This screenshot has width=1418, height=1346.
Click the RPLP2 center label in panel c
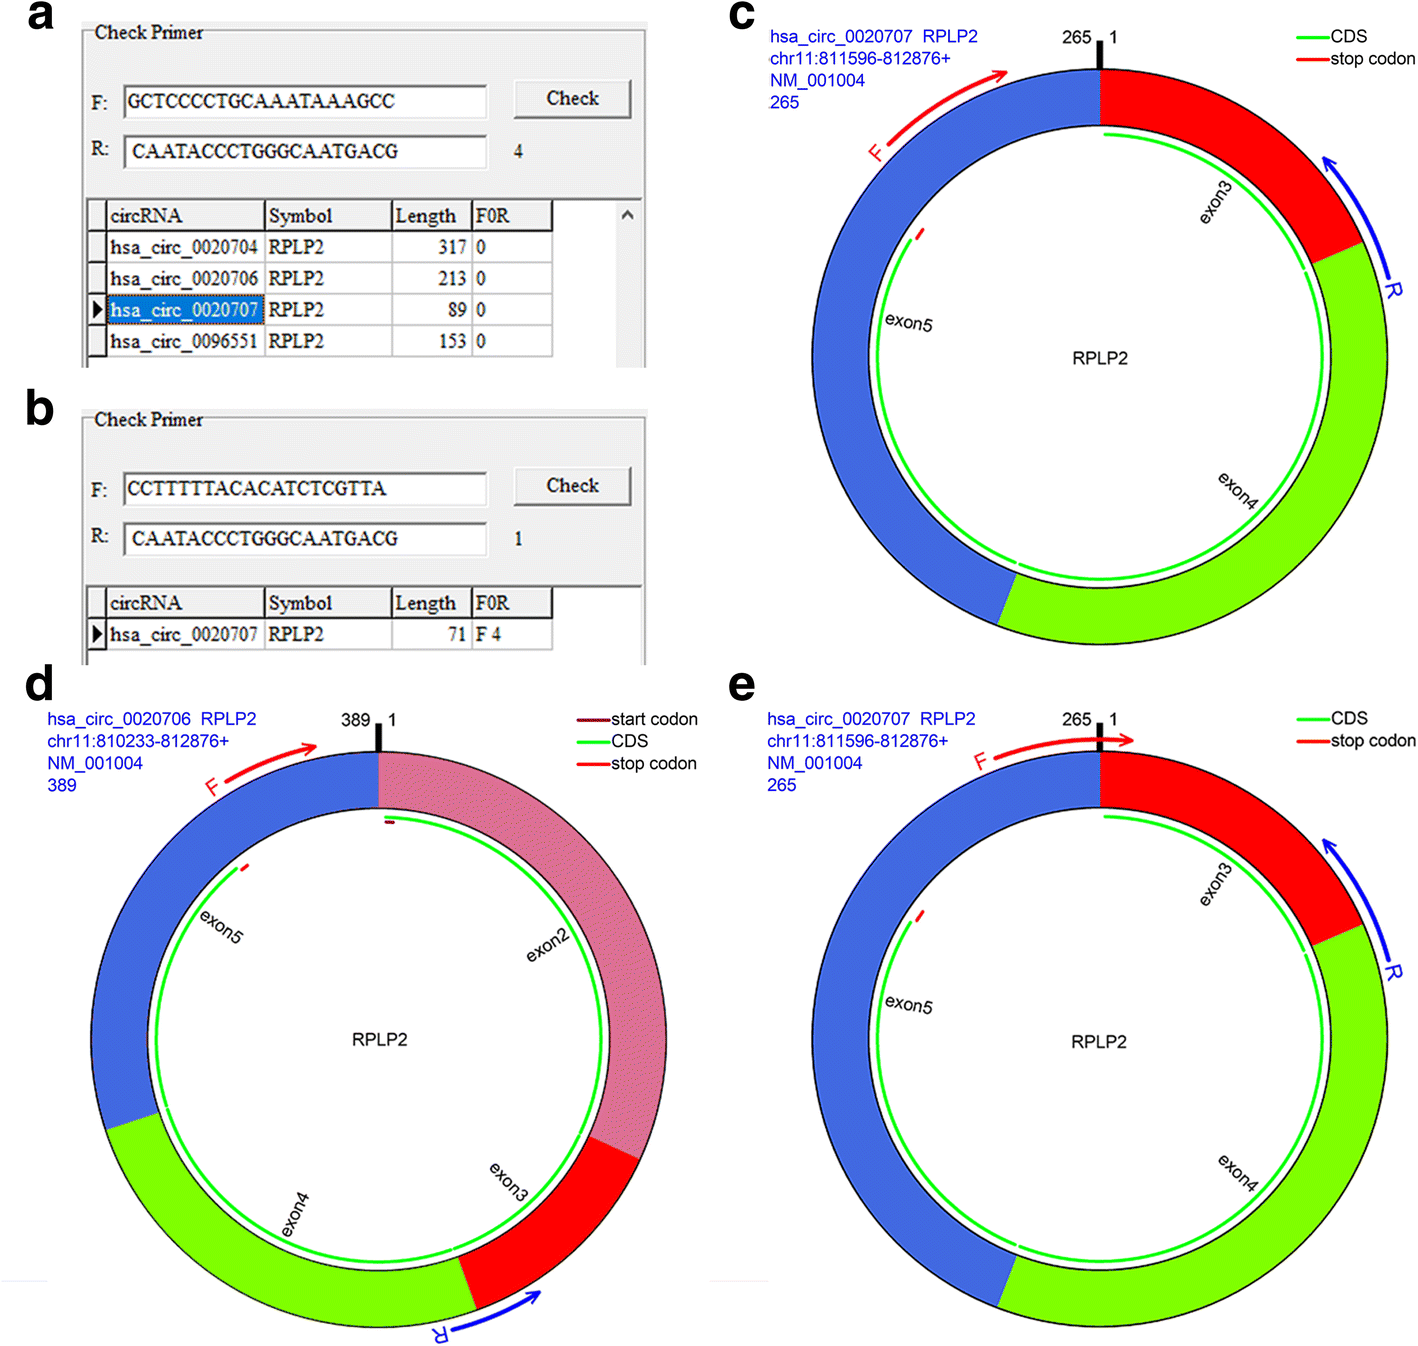1100,358
